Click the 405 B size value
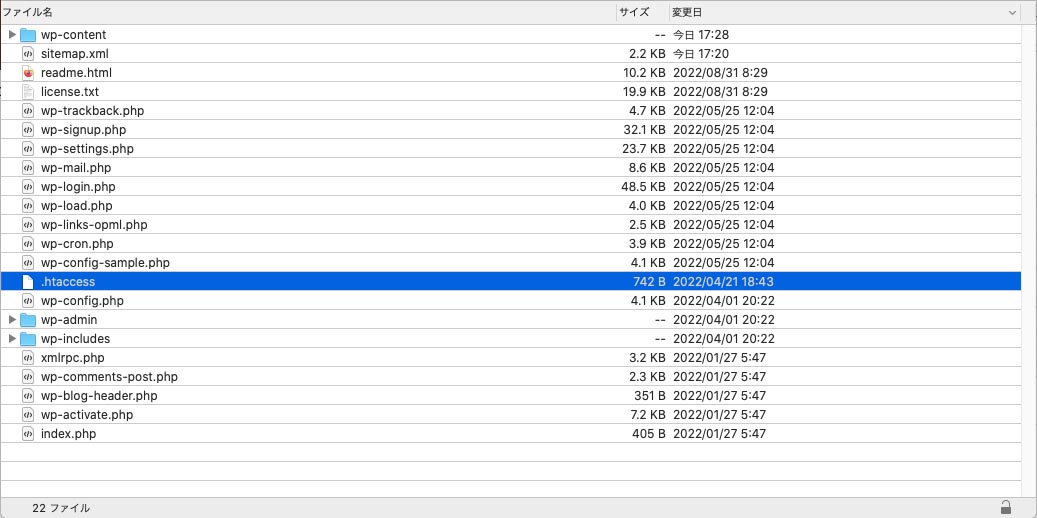The height and width of the screenshot is (518, 1037). [649, 435]
